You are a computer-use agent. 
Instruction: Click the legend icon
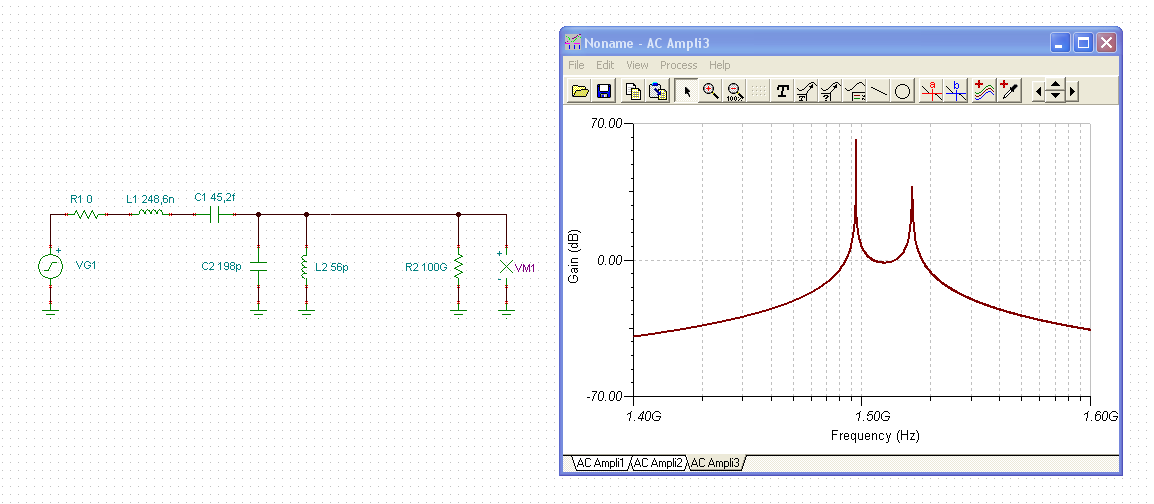(855, 91)
